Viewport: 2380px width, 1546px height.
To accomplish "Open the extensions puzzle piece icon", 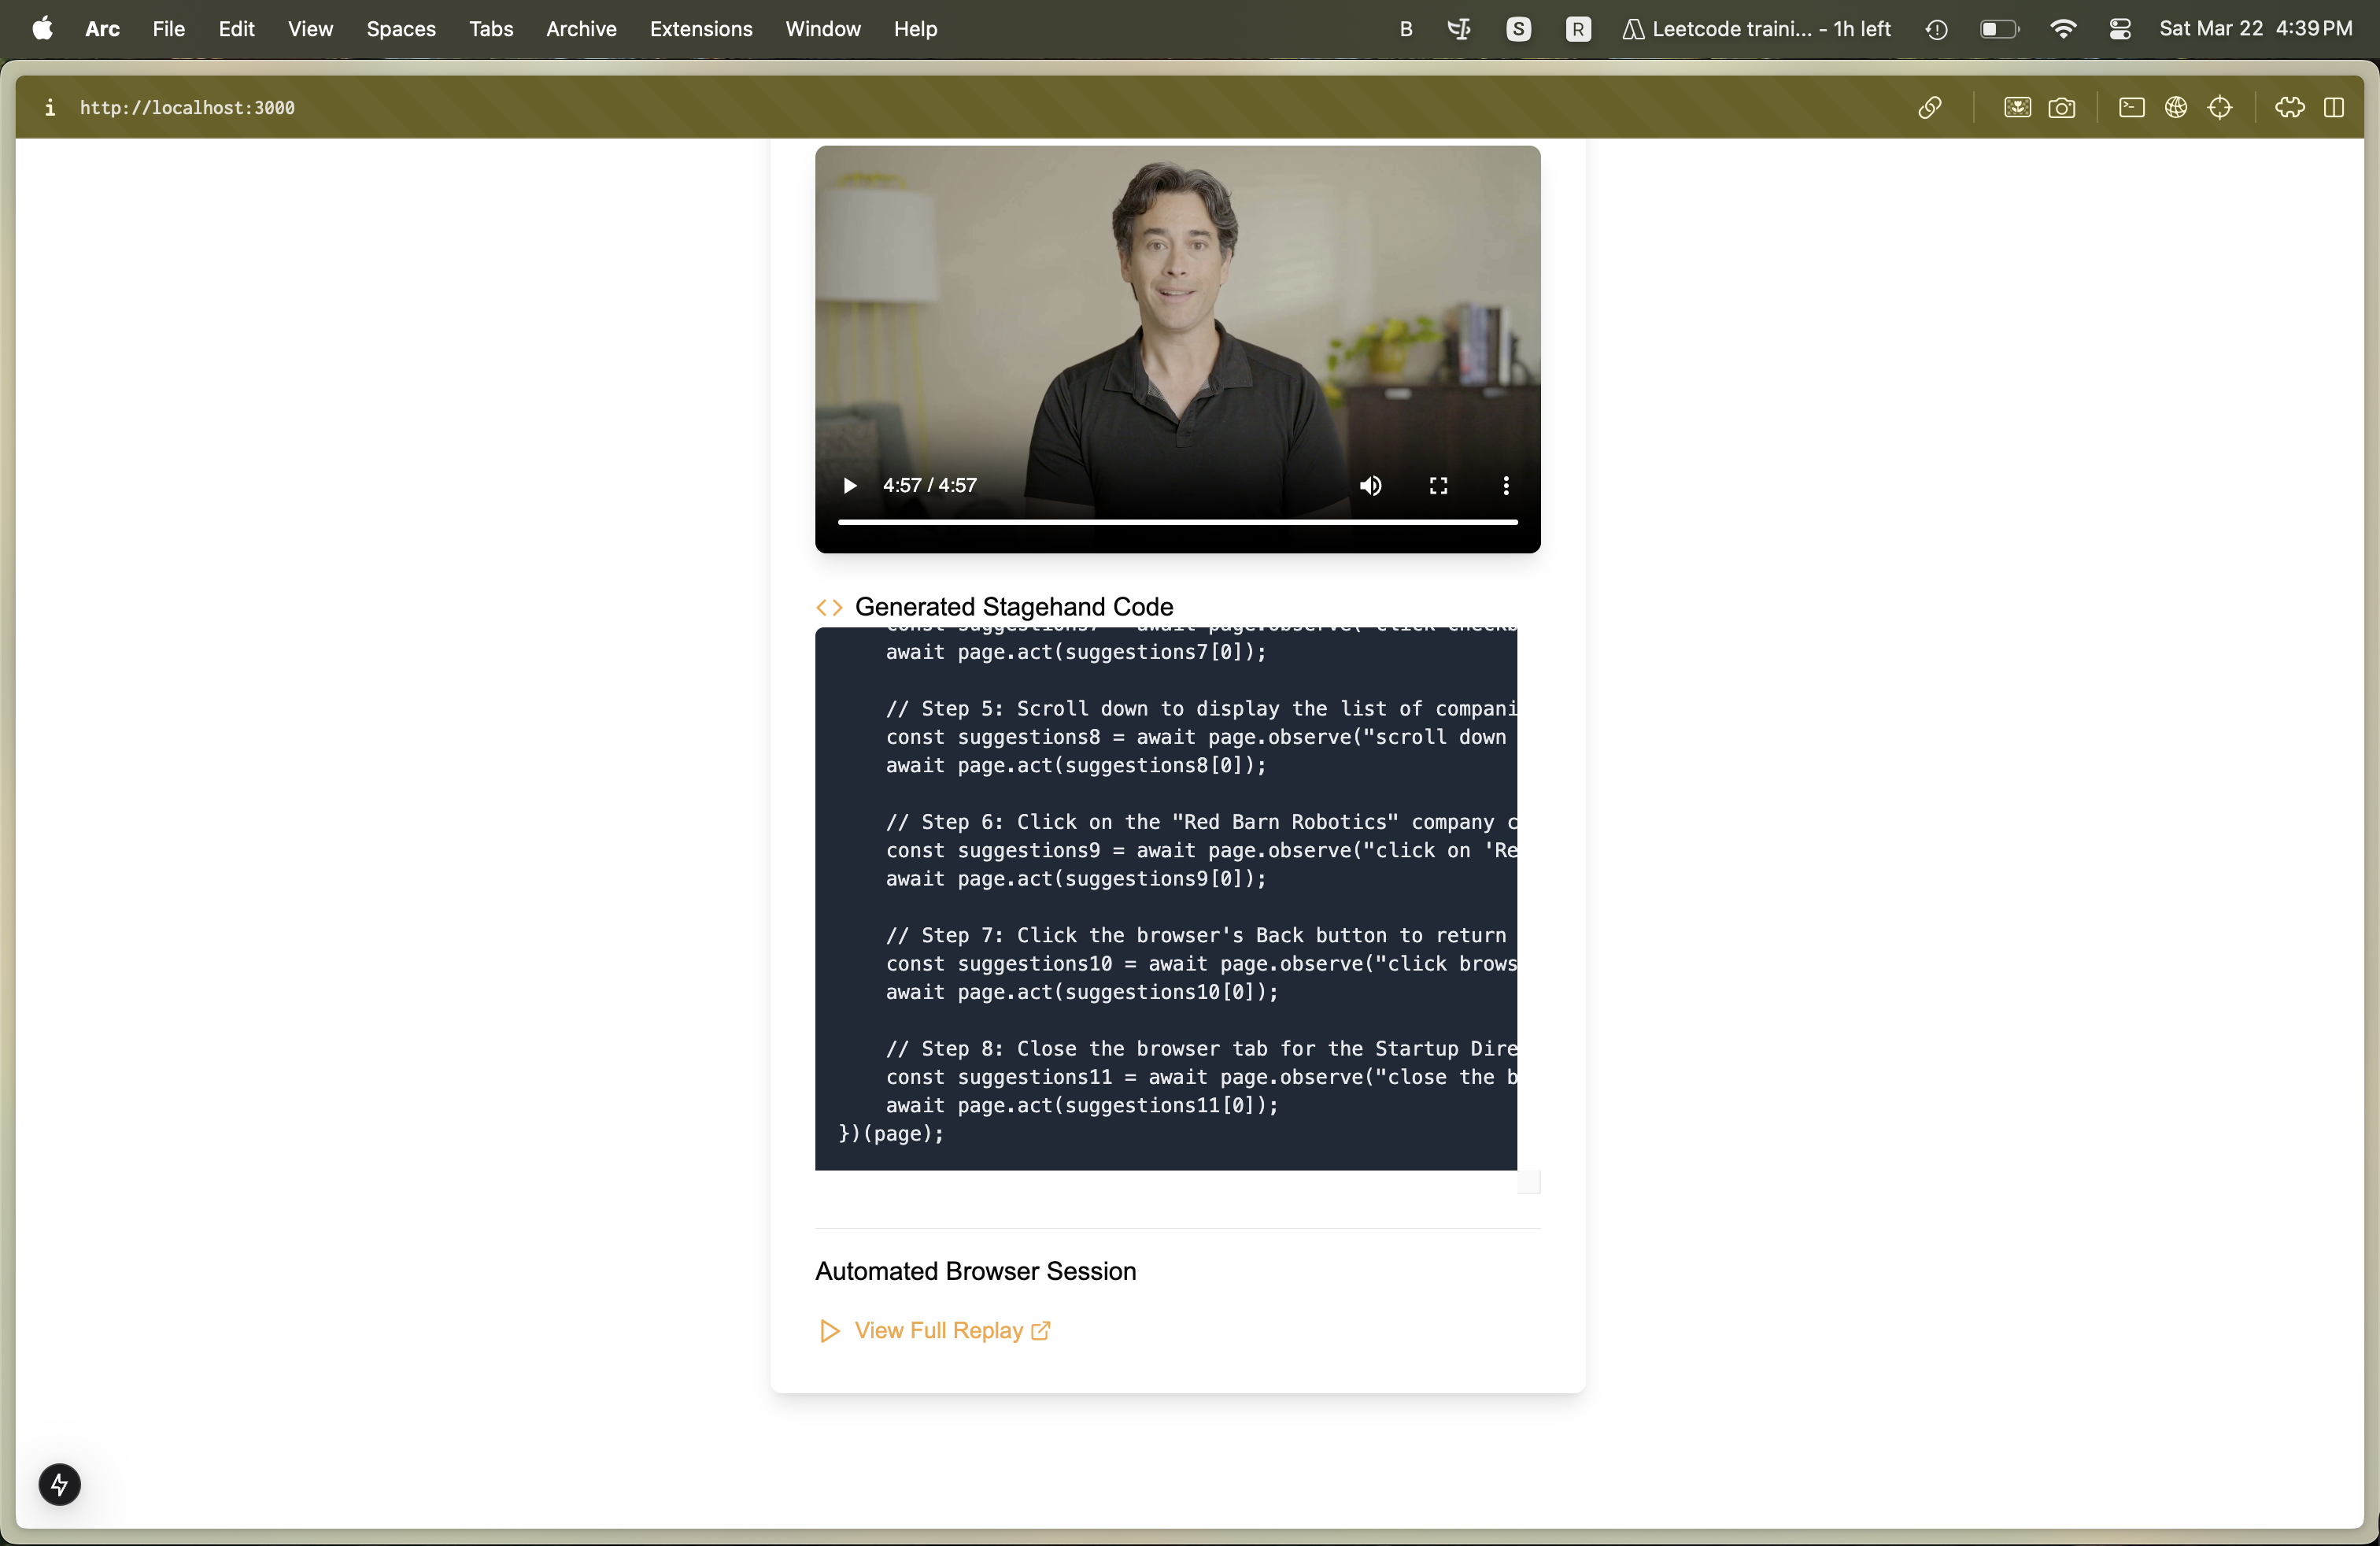I will coord(2289,108).
